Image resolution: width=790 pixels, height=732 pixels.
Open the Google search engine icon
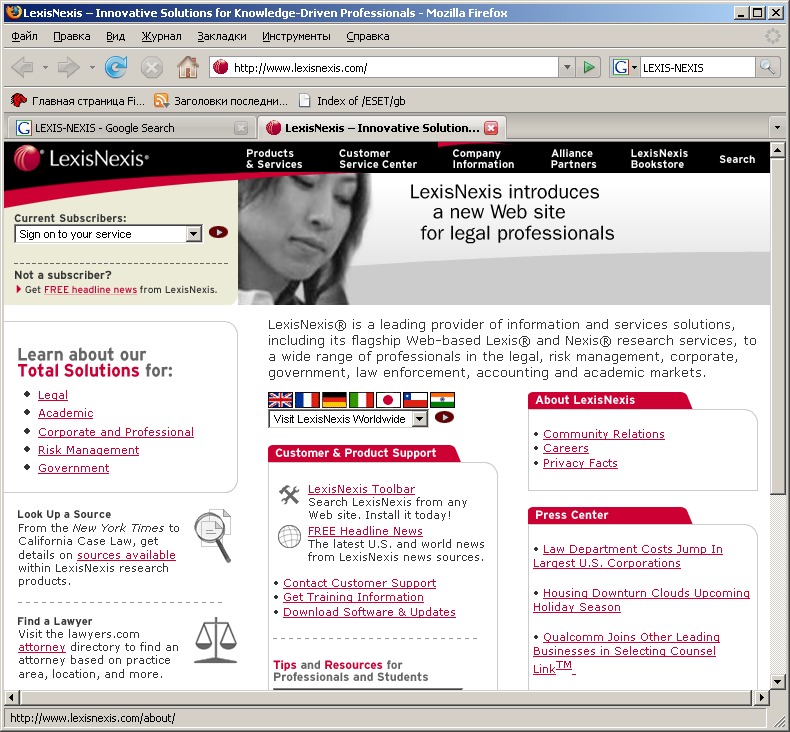point(620,67)
